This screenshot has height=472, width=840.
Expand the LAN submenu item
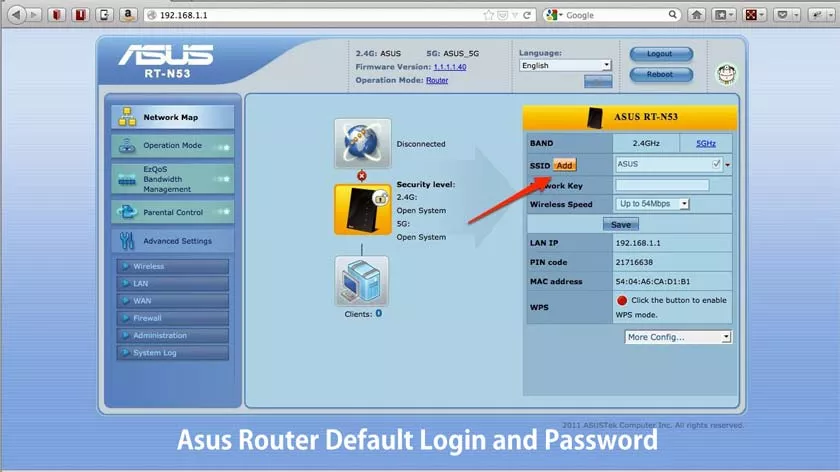pos(172,283)
